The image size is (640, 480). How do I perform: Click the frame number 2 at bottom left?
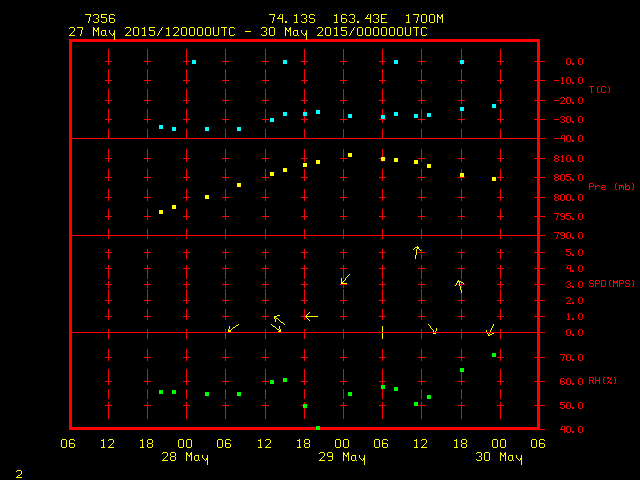(18, 471)
